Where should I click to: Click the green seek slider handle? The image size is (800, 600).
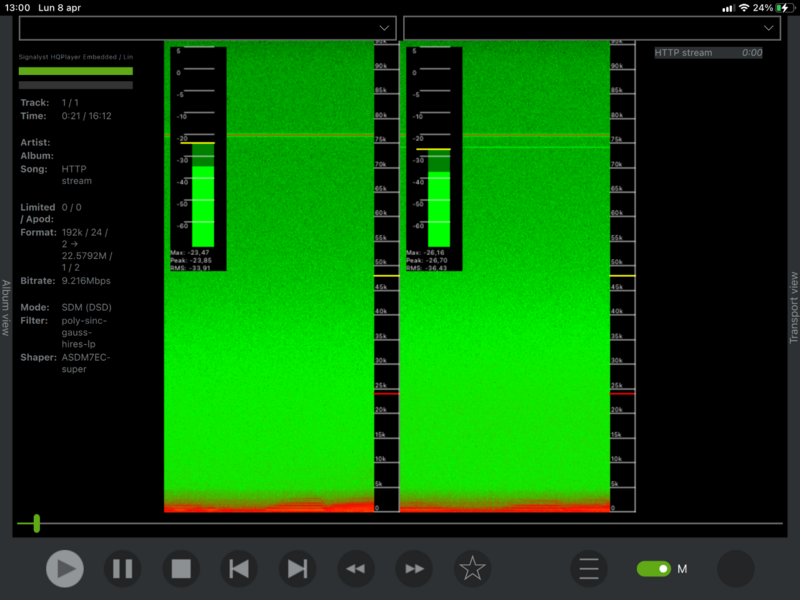(37, 523)
